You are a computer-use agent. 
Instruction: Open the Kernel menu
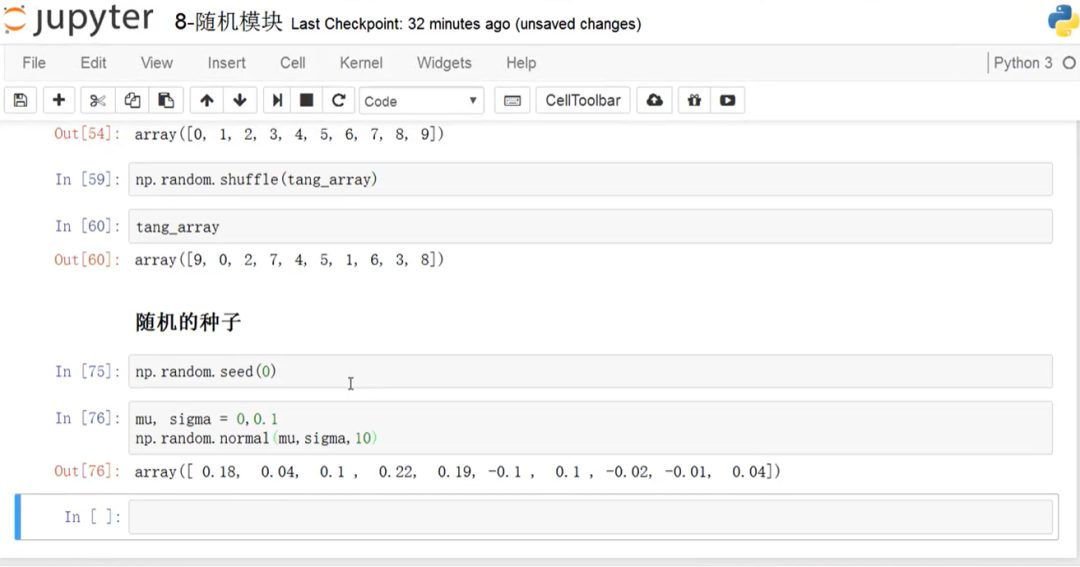pos(361,63)
